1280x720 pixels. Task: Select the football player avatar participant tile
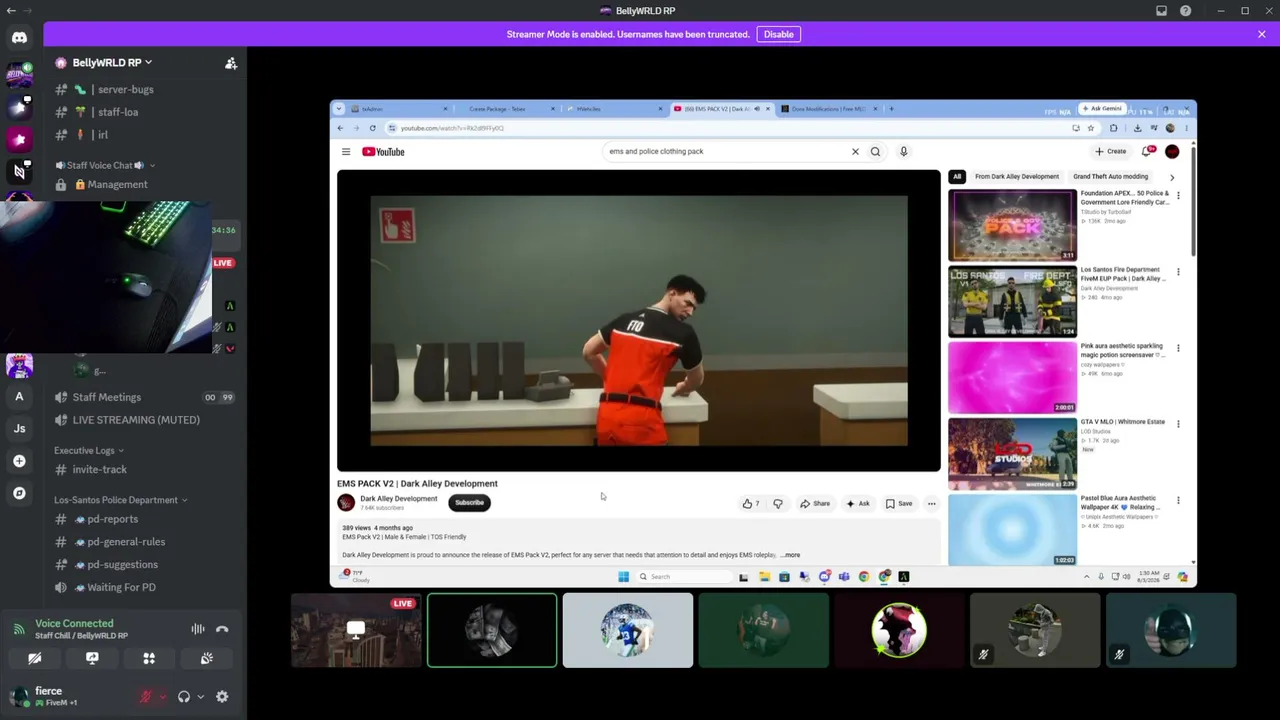(627, 630)
